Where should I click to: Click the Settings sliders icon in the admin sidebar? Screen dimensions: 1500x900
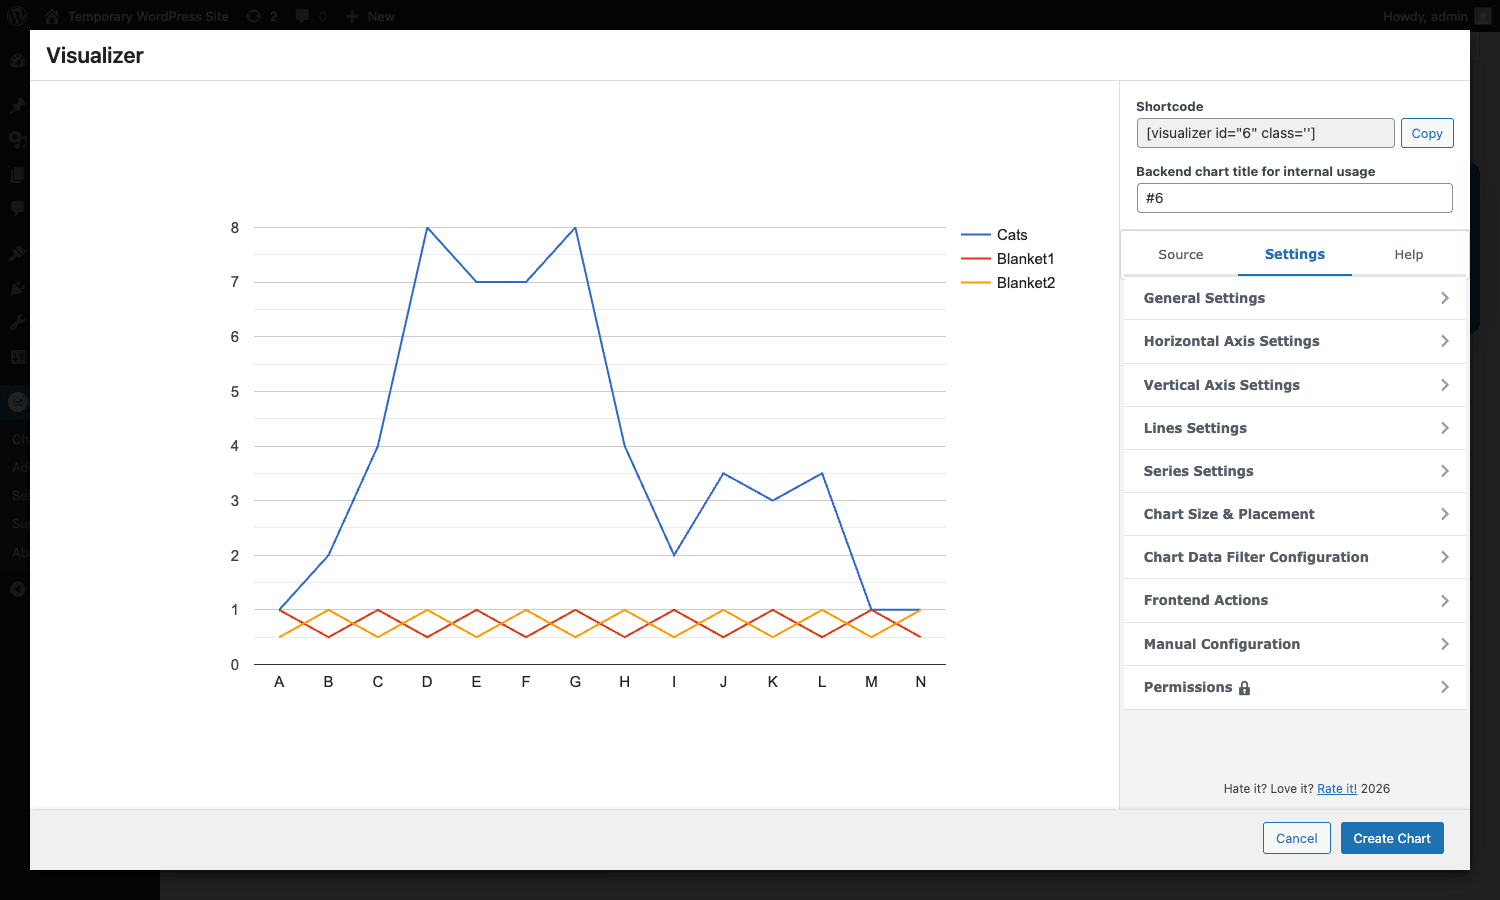pyautogui.click(x=17, y=357)
